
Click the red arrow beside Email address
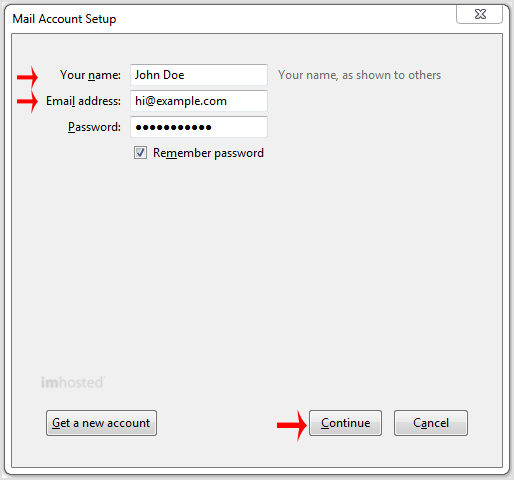pos(28,101)
